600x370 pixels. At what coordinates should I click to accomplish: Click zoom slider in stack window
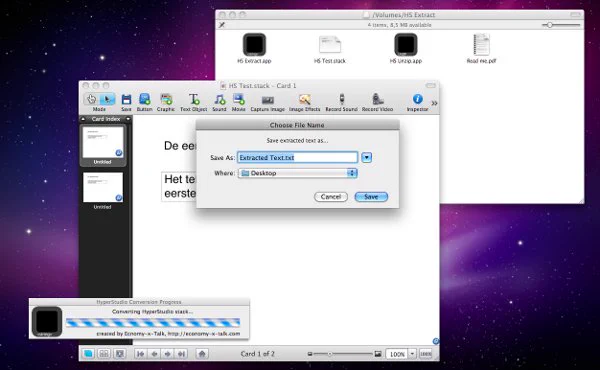[x=342, y=354]
